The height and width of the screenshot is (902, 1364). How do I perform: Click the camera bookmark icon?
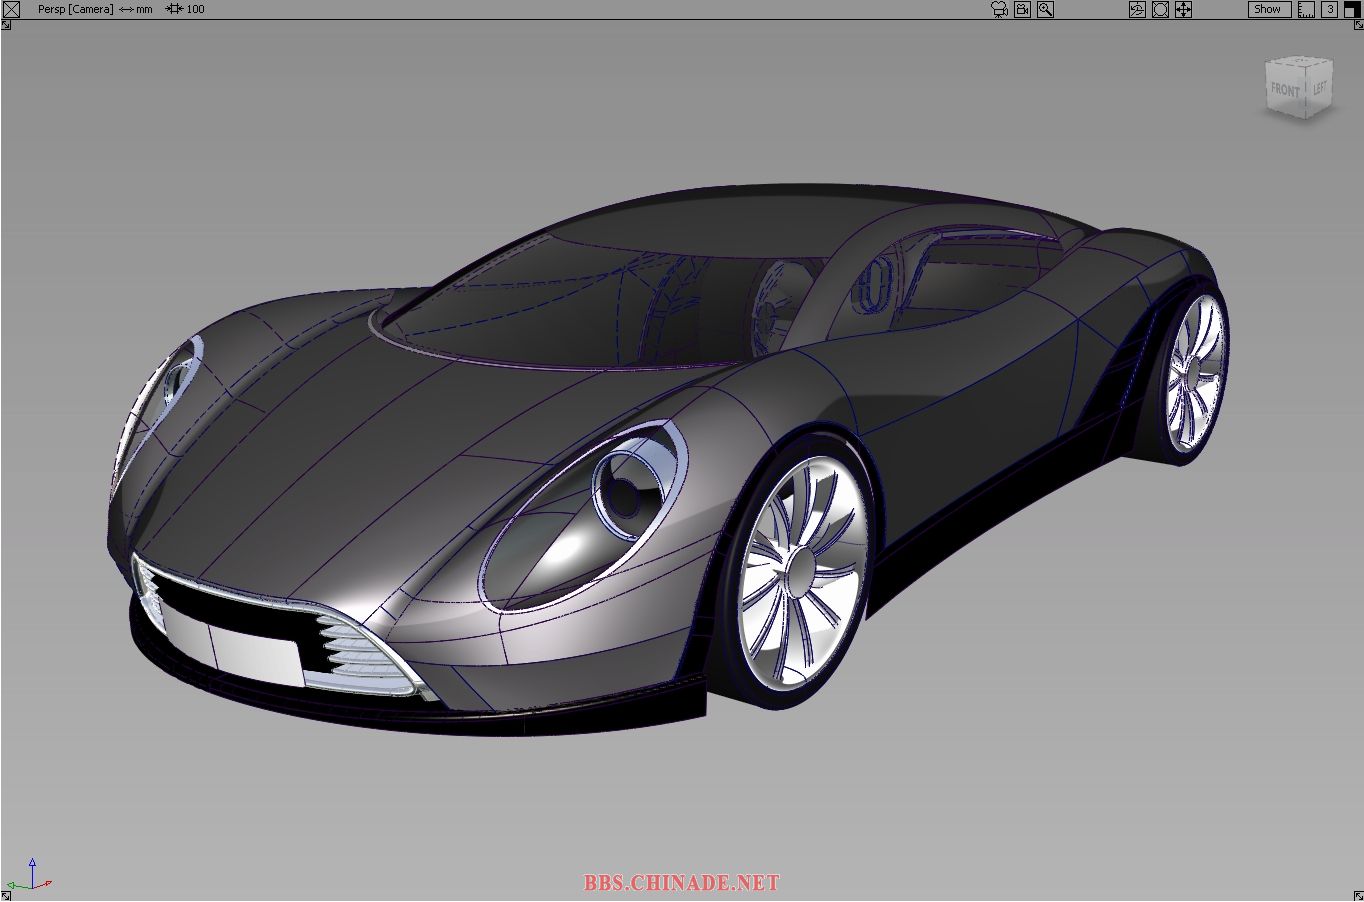click(x=1022, y=9)
